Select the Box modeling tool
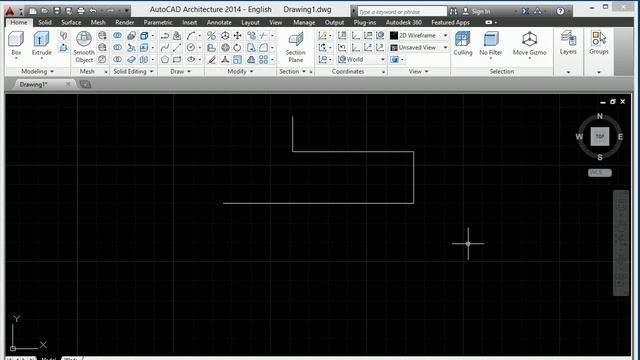 coord(16,43)
